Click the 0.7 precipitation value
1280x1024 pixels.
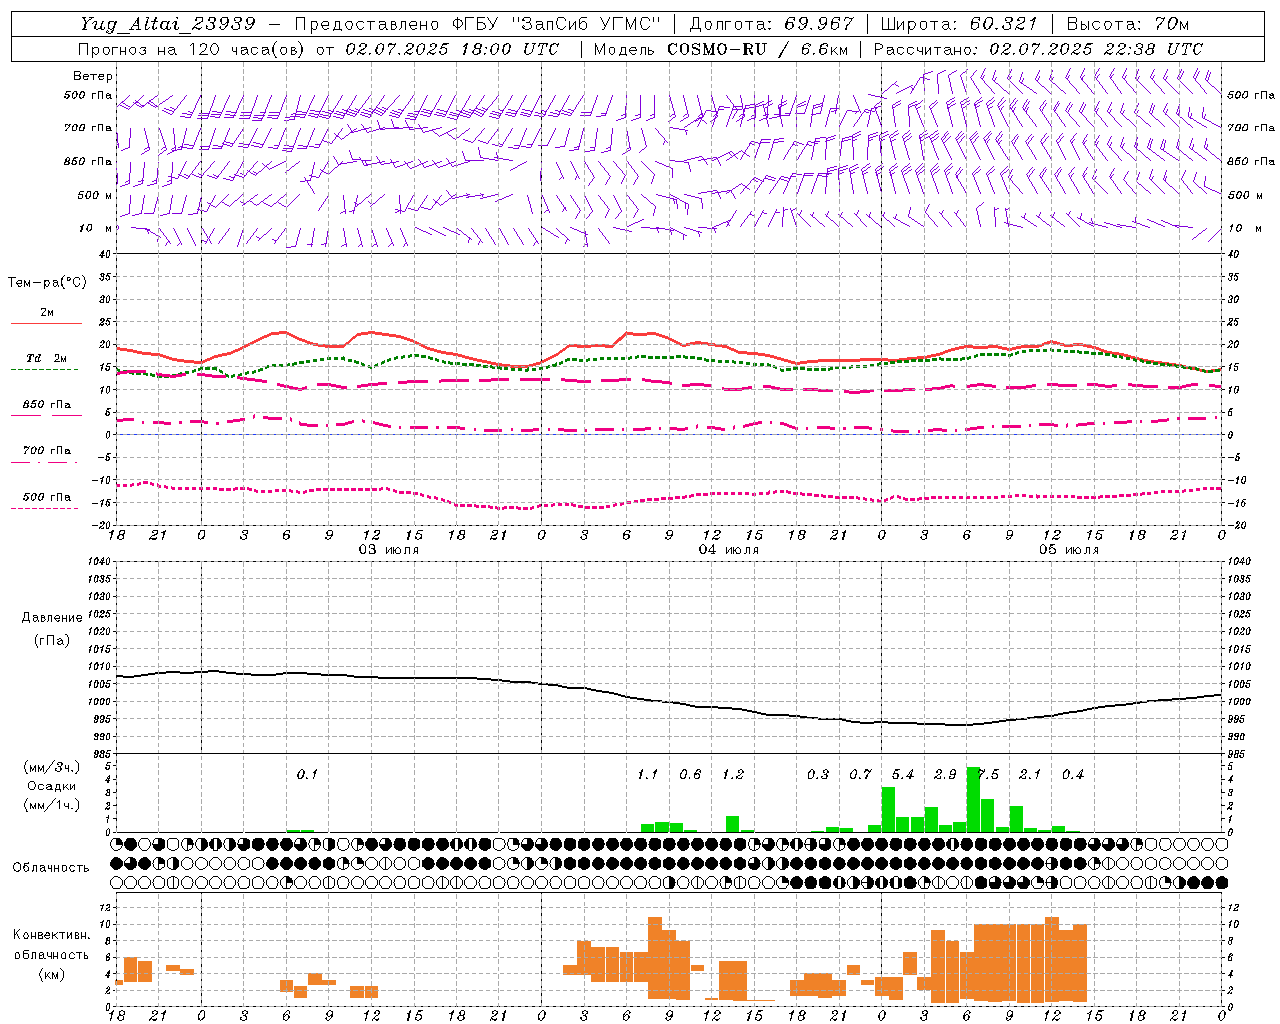point(861,775)
